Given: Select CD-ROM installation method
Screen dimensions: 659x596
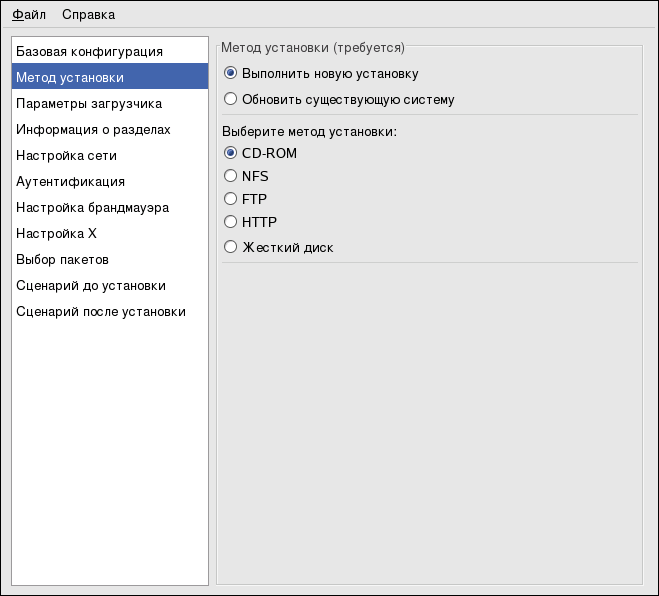Looking at the screenshot, I should (x=231, y=153).
